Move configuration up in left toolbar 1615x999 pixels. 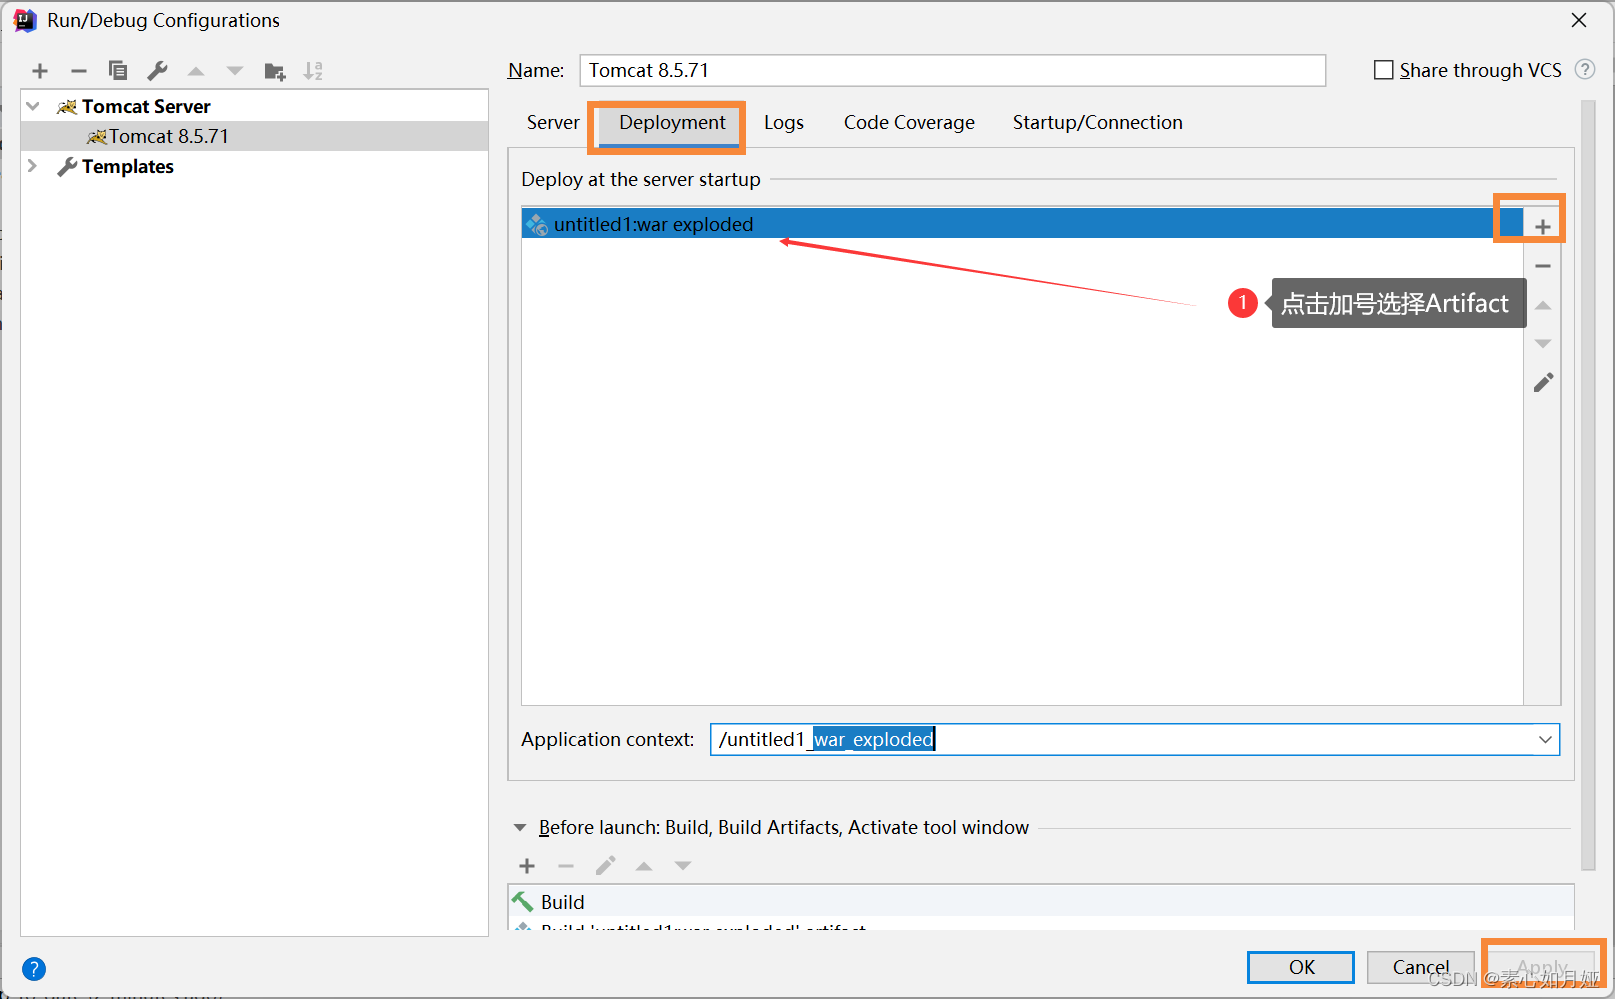(x=196, y=71)
